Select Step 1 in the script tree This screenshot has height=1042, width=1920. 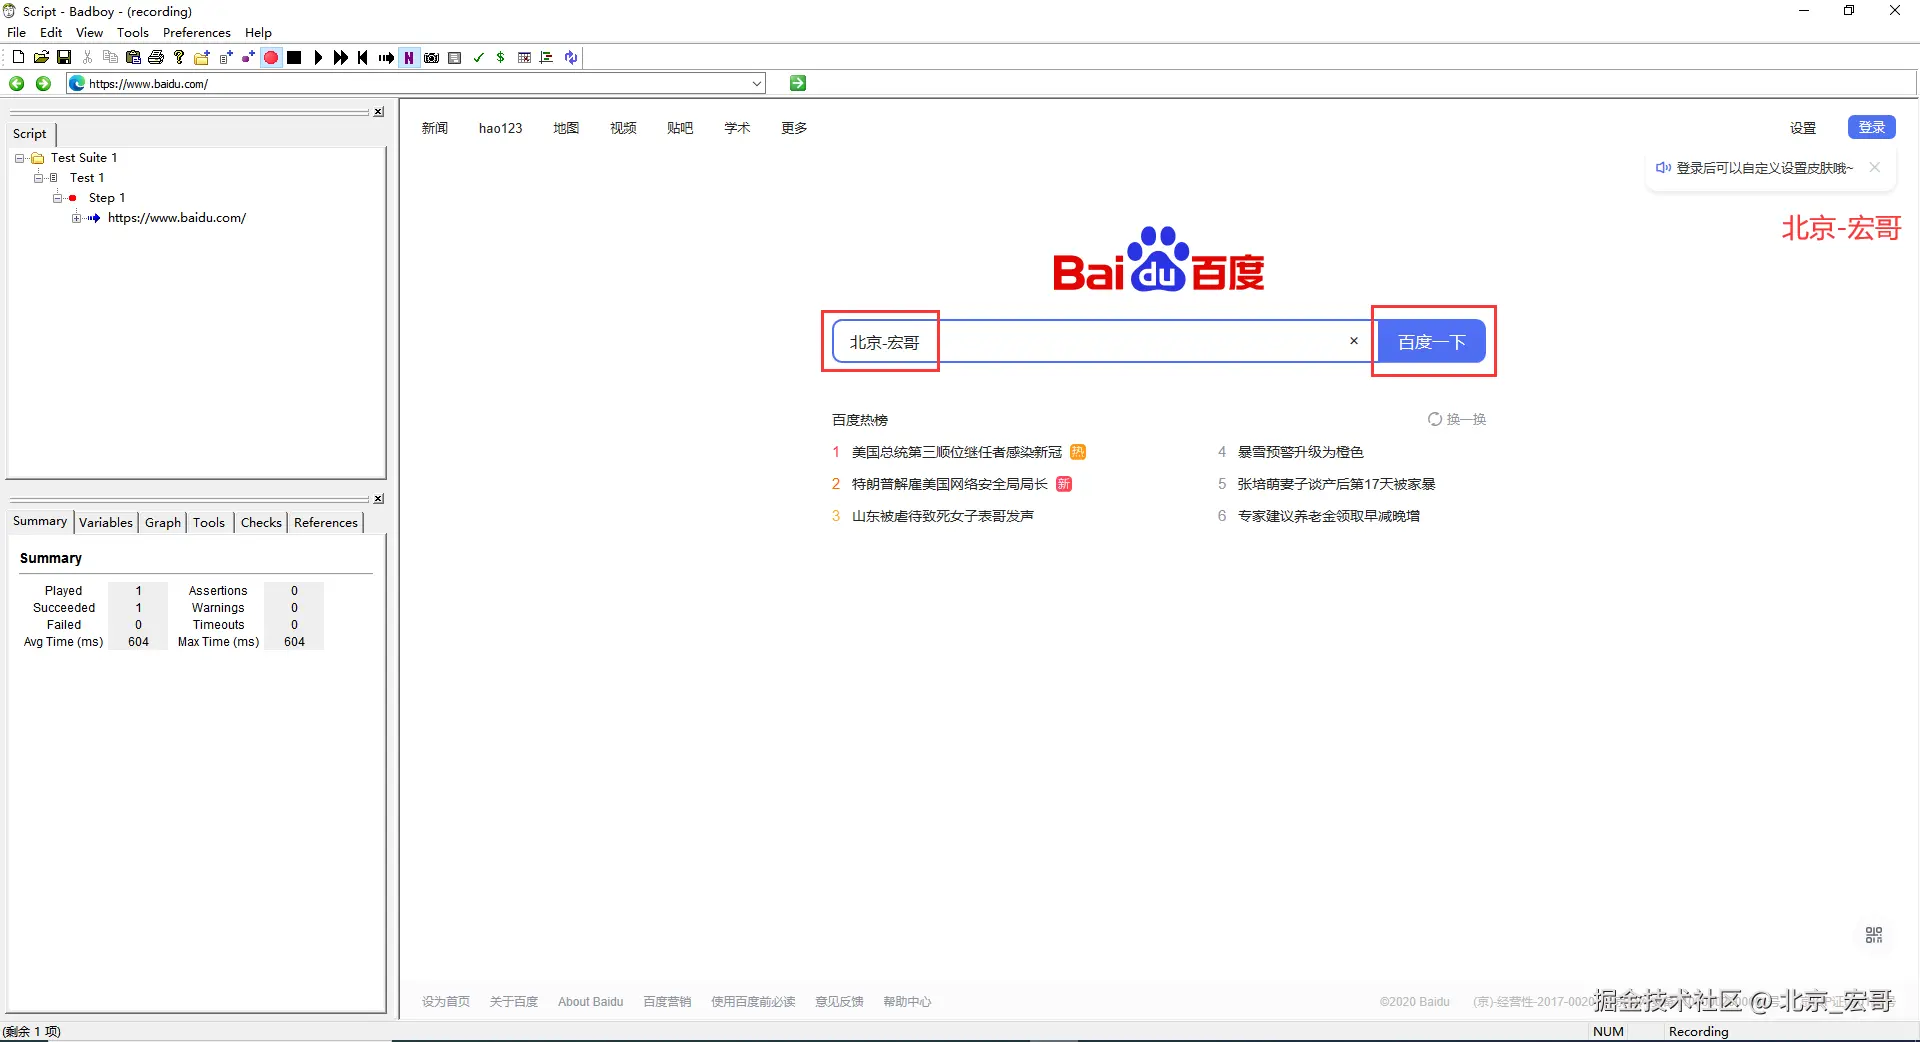pos(107,198)
